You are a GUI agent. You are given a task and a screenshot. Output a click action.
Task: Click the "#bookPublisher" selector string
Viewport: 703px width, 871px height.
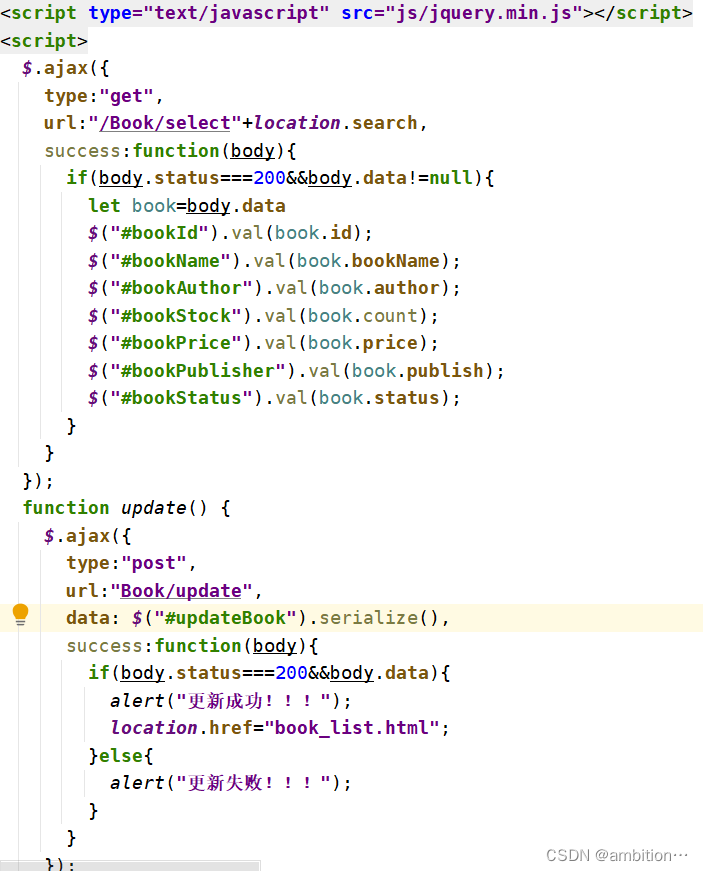coord(198,371)
